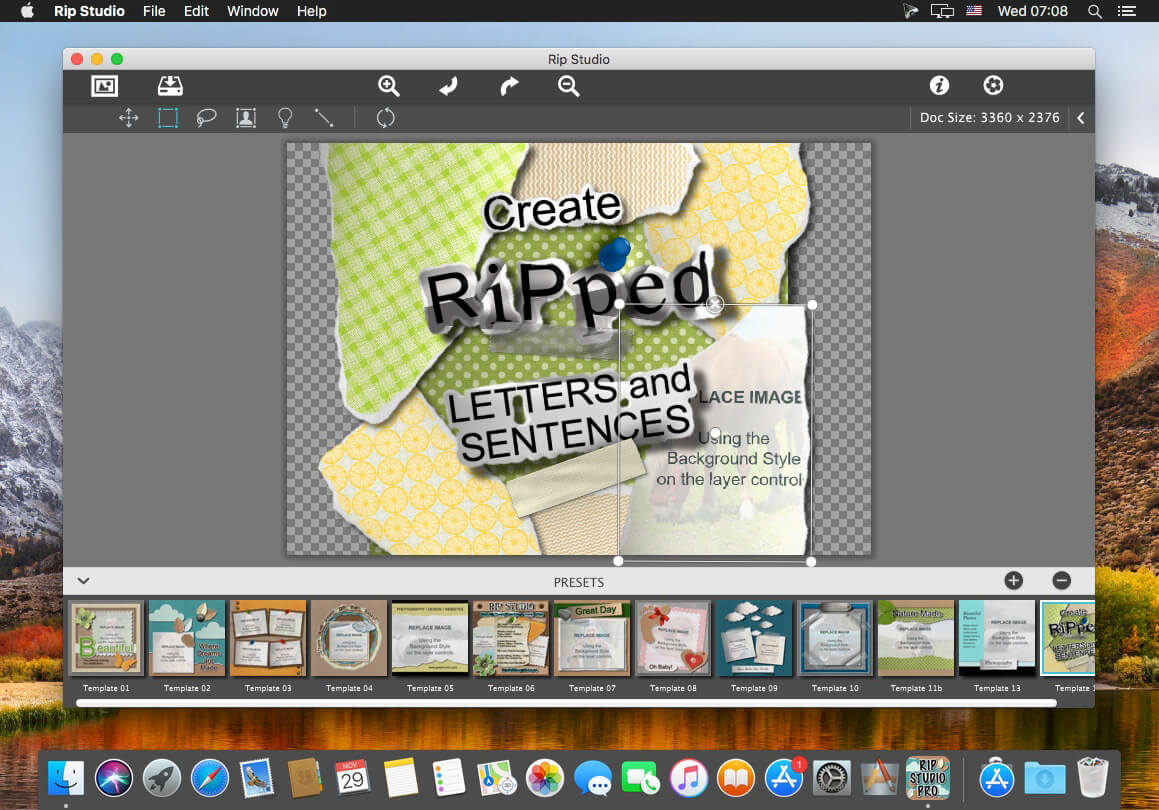Click the redo arrow icon

[x=509, y=86]
